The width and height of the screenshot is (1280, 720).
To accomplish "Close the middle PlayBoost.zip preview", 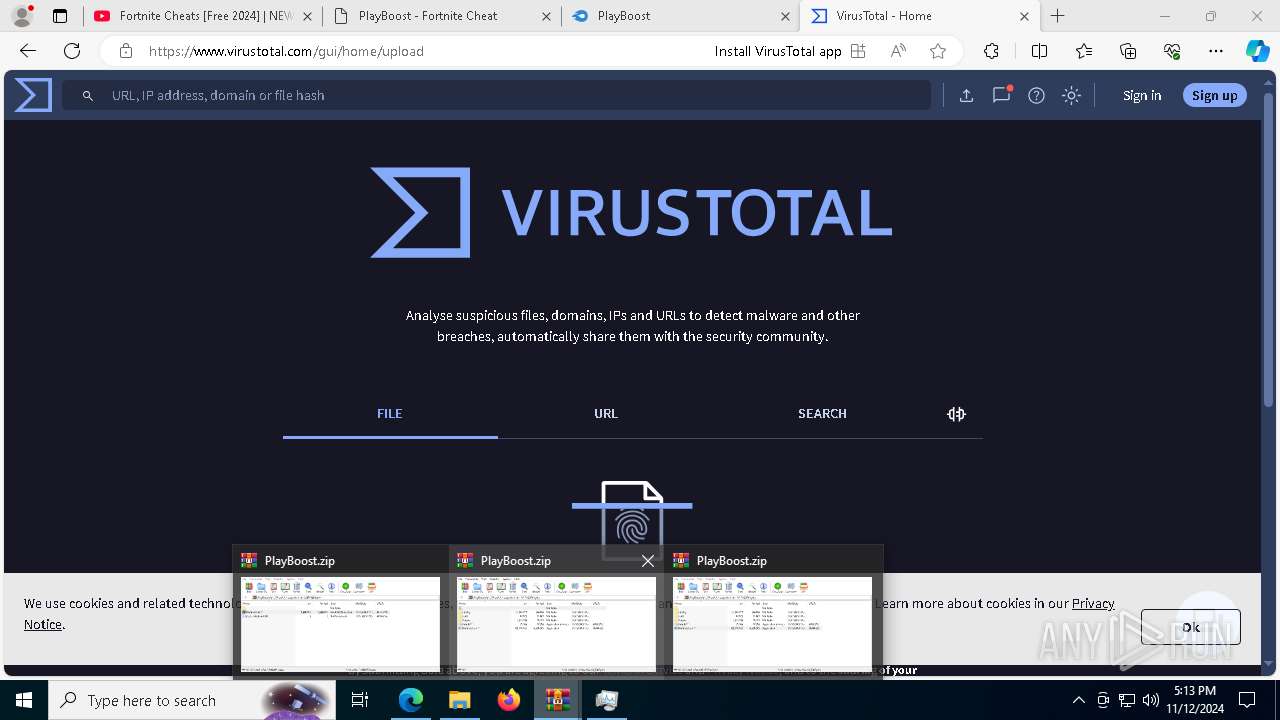I will 648,561.
